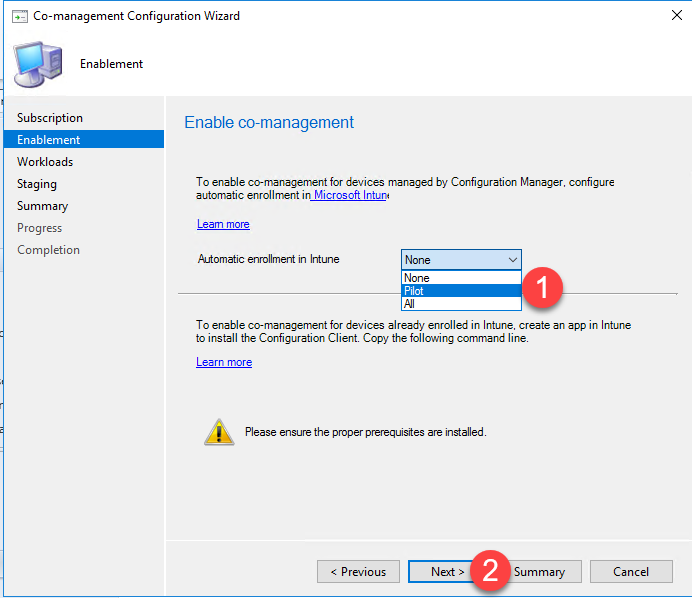Open the Automatic enrollment in Intune dropdown

(461, 260)
